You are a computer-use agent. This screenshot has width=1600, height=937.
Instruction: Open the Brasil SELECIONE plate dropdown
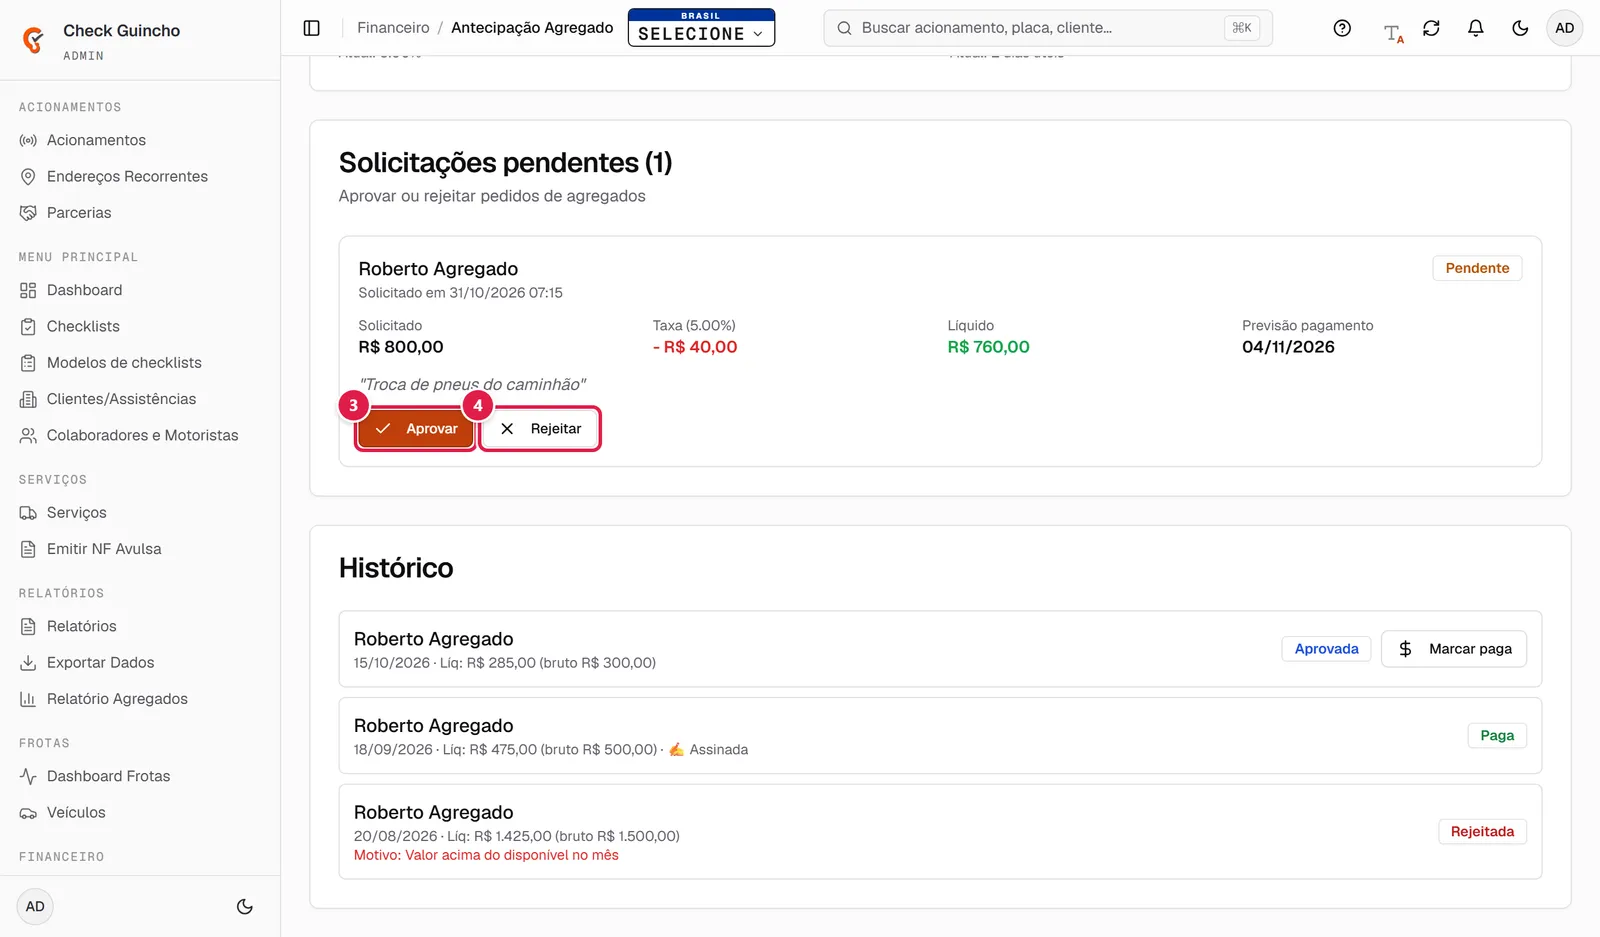(701, 28)
